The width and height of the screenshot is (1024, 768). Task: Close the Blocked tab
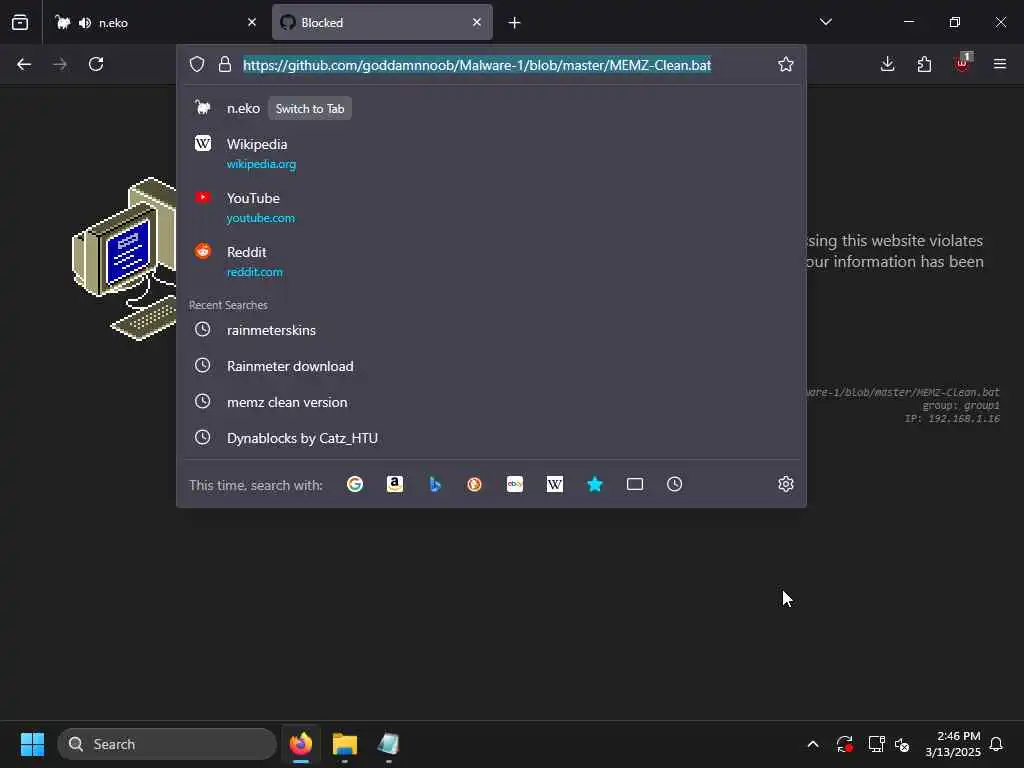coord(477,23)
